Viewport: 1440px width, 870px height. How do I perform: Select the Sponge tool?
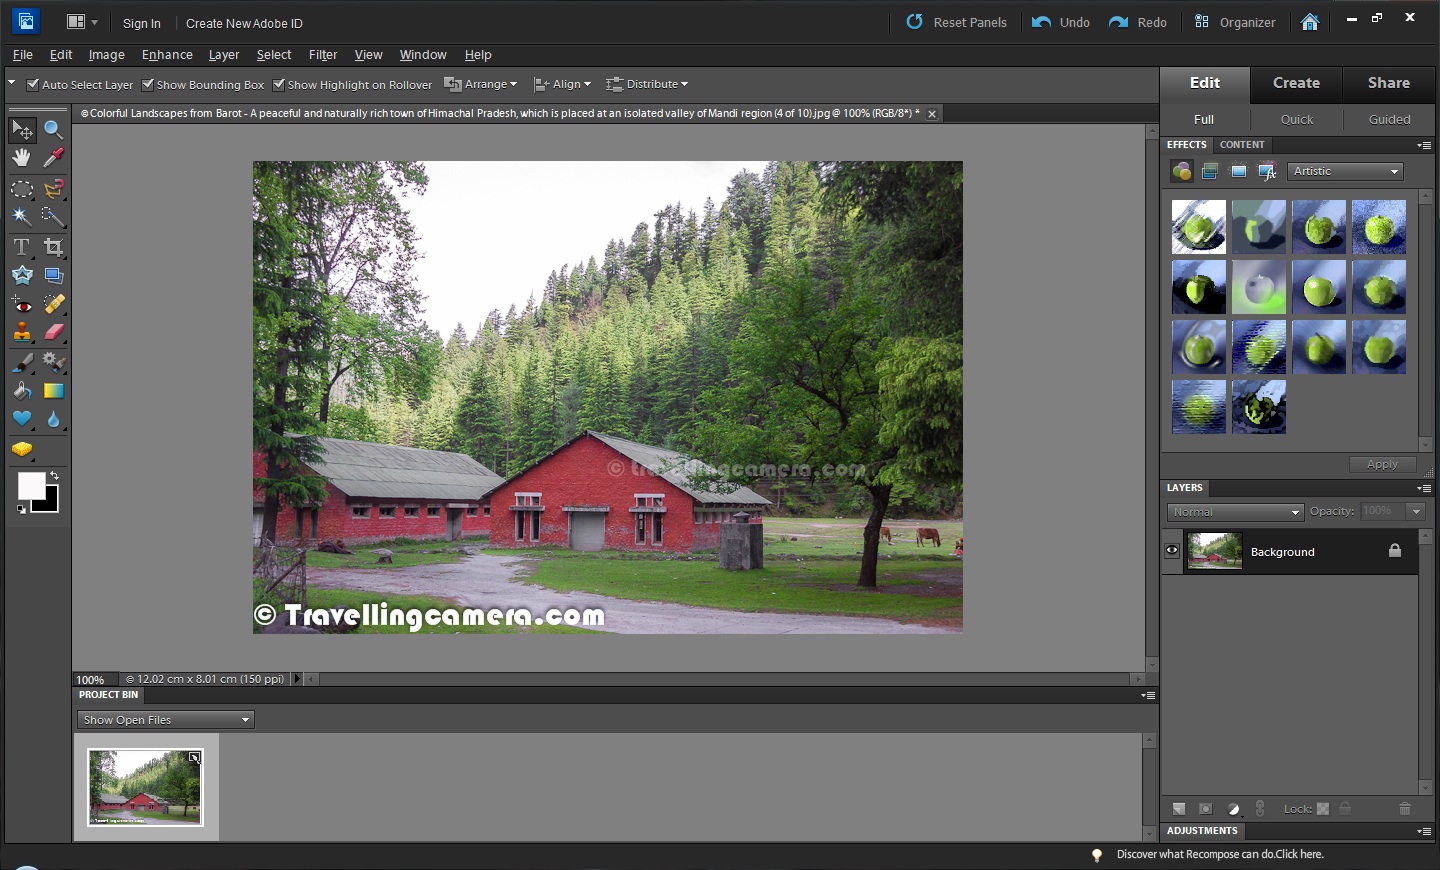pos(23,449)
